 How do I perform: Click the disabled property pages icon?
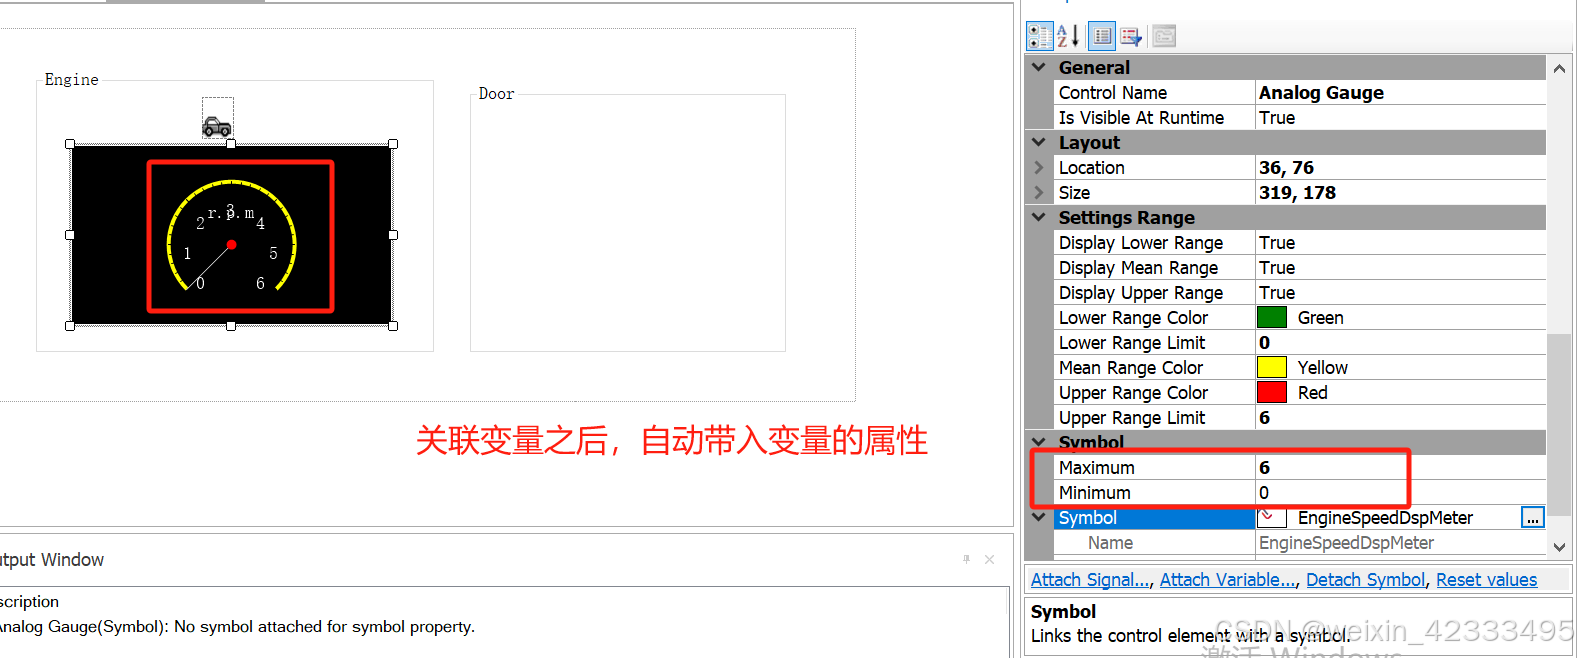click(x=1164, y=36)
